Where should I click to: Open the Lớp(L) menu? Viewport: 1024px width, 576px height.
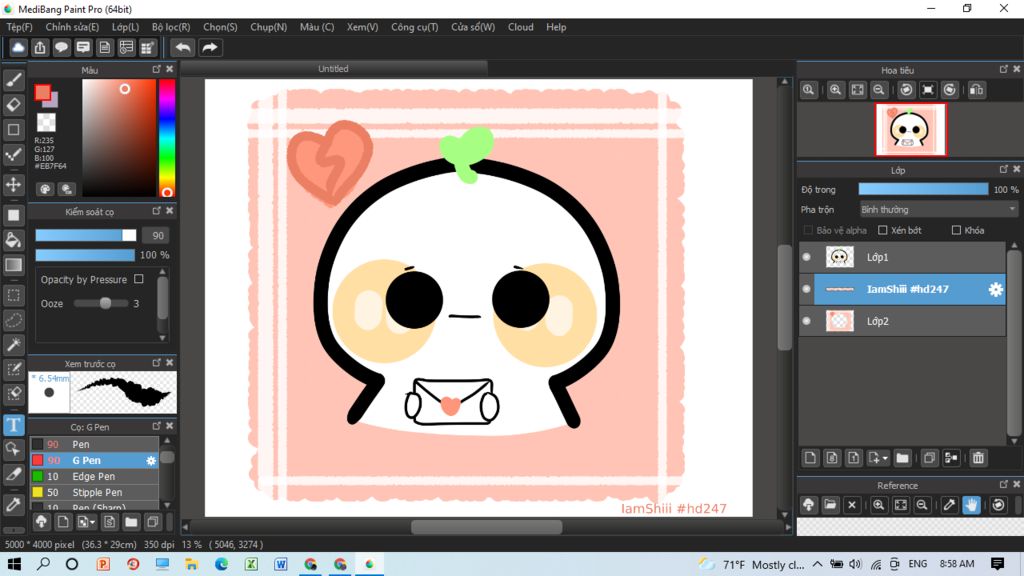point(125,27)
